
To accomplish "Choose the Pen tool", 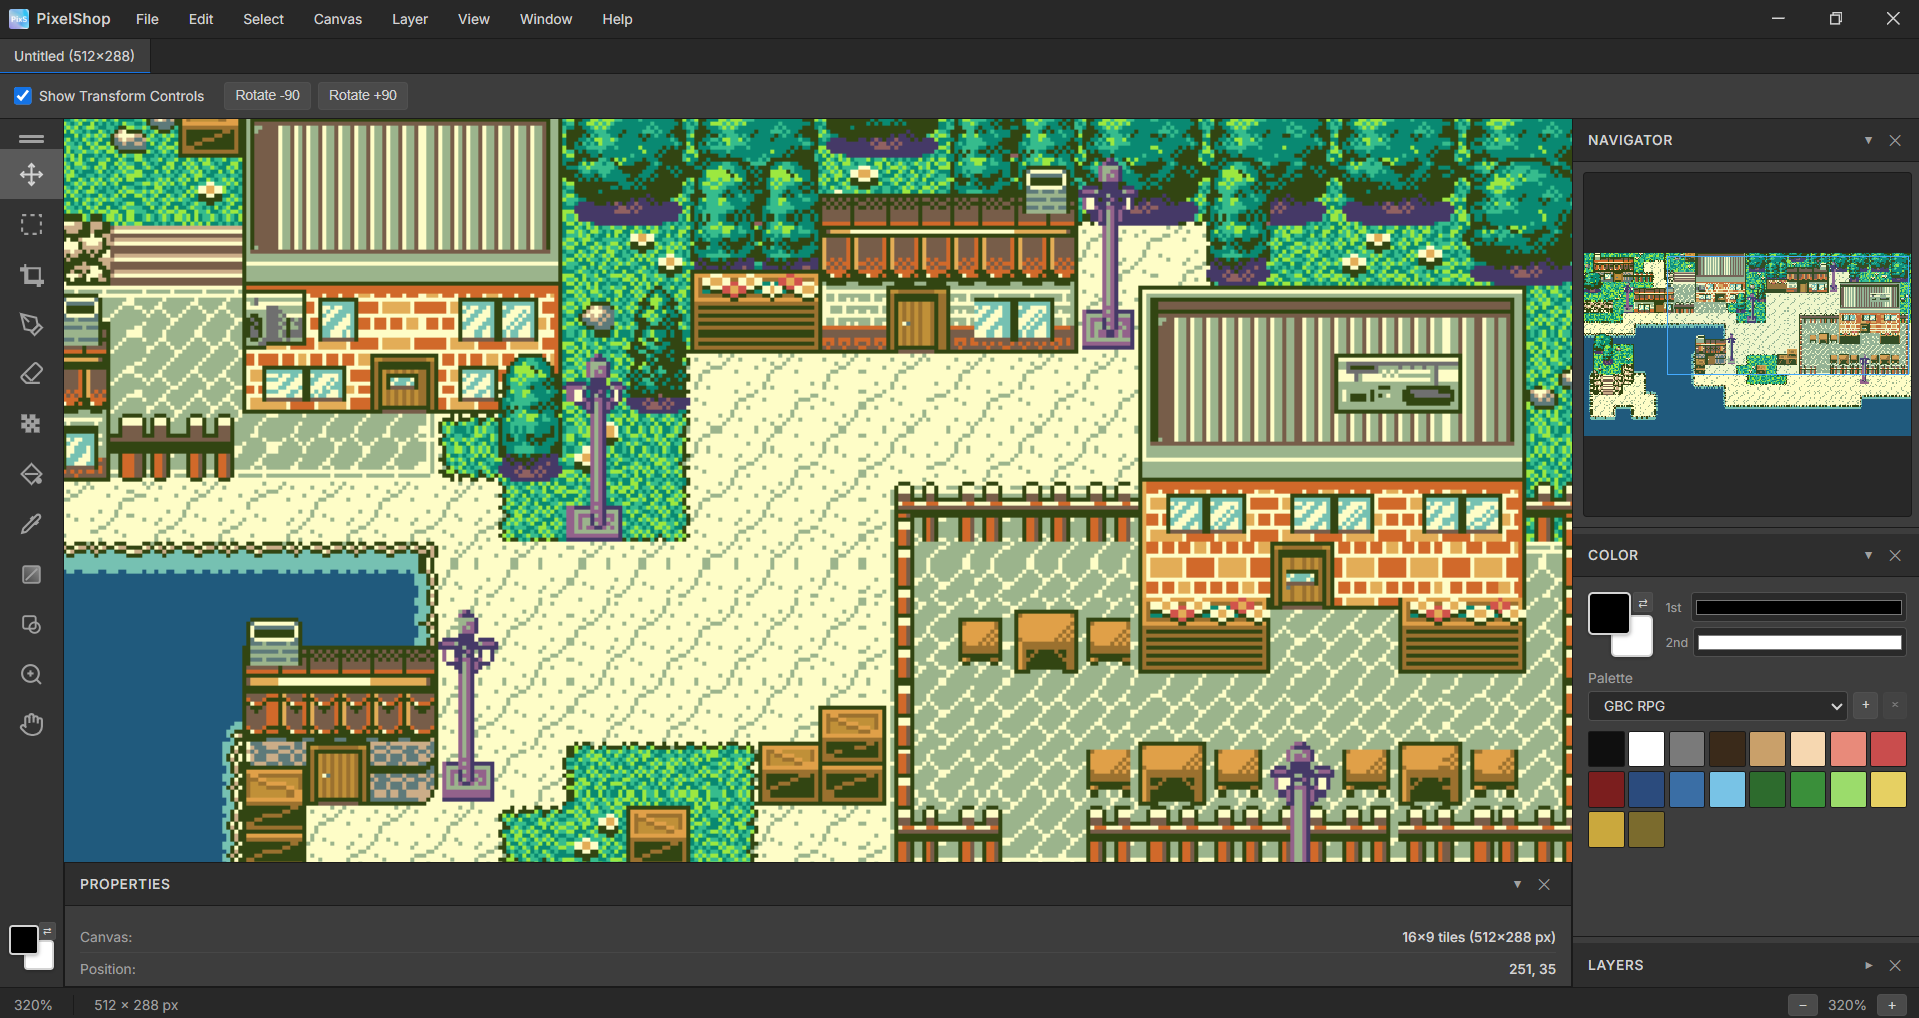I will click(x=31, y=325).
